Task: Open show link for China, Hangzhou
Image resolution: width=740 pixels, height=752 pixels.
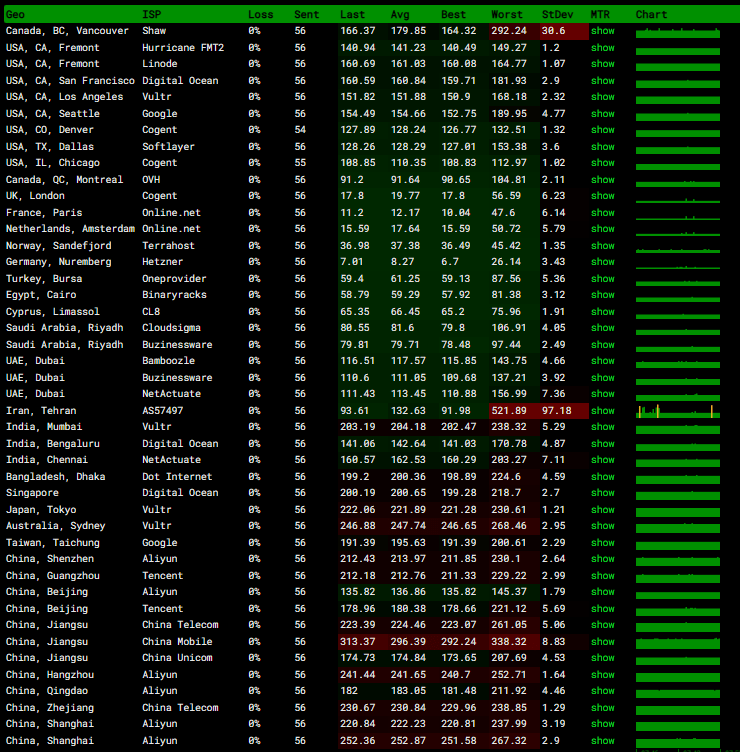Action: pos(602,675)
